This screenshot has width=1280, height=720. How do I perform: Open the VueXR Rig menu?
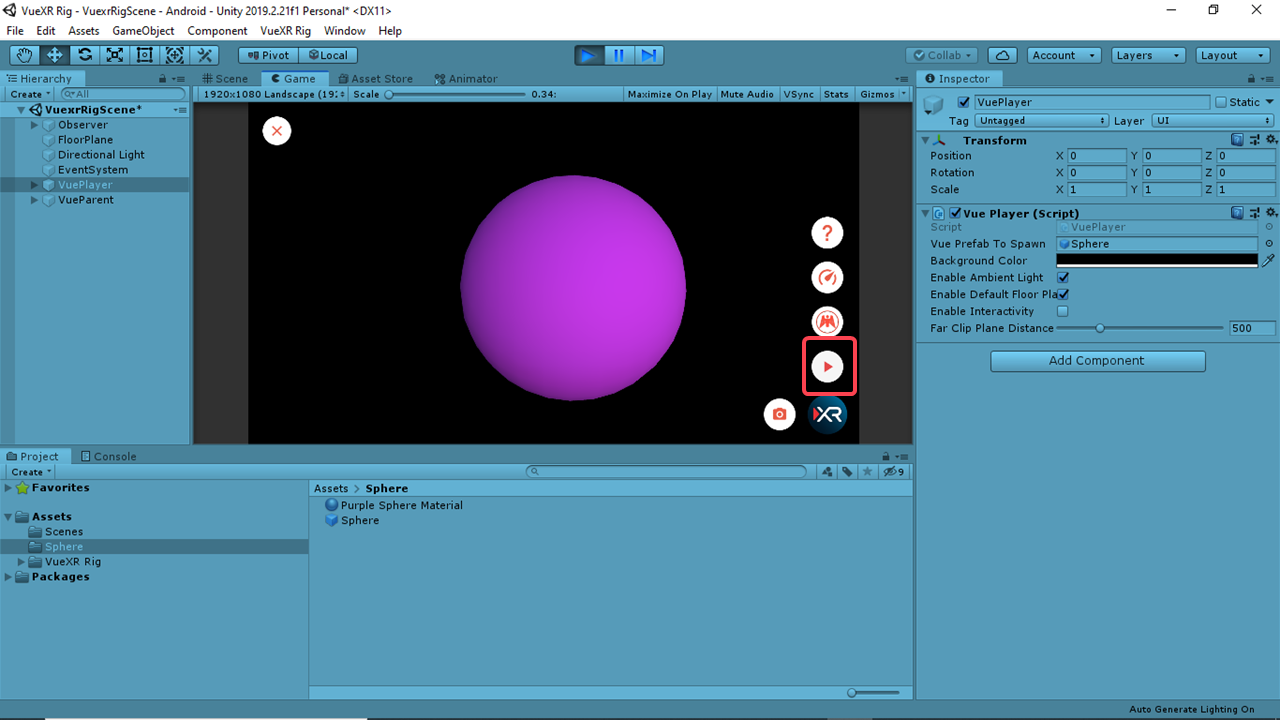coord(285,31)
